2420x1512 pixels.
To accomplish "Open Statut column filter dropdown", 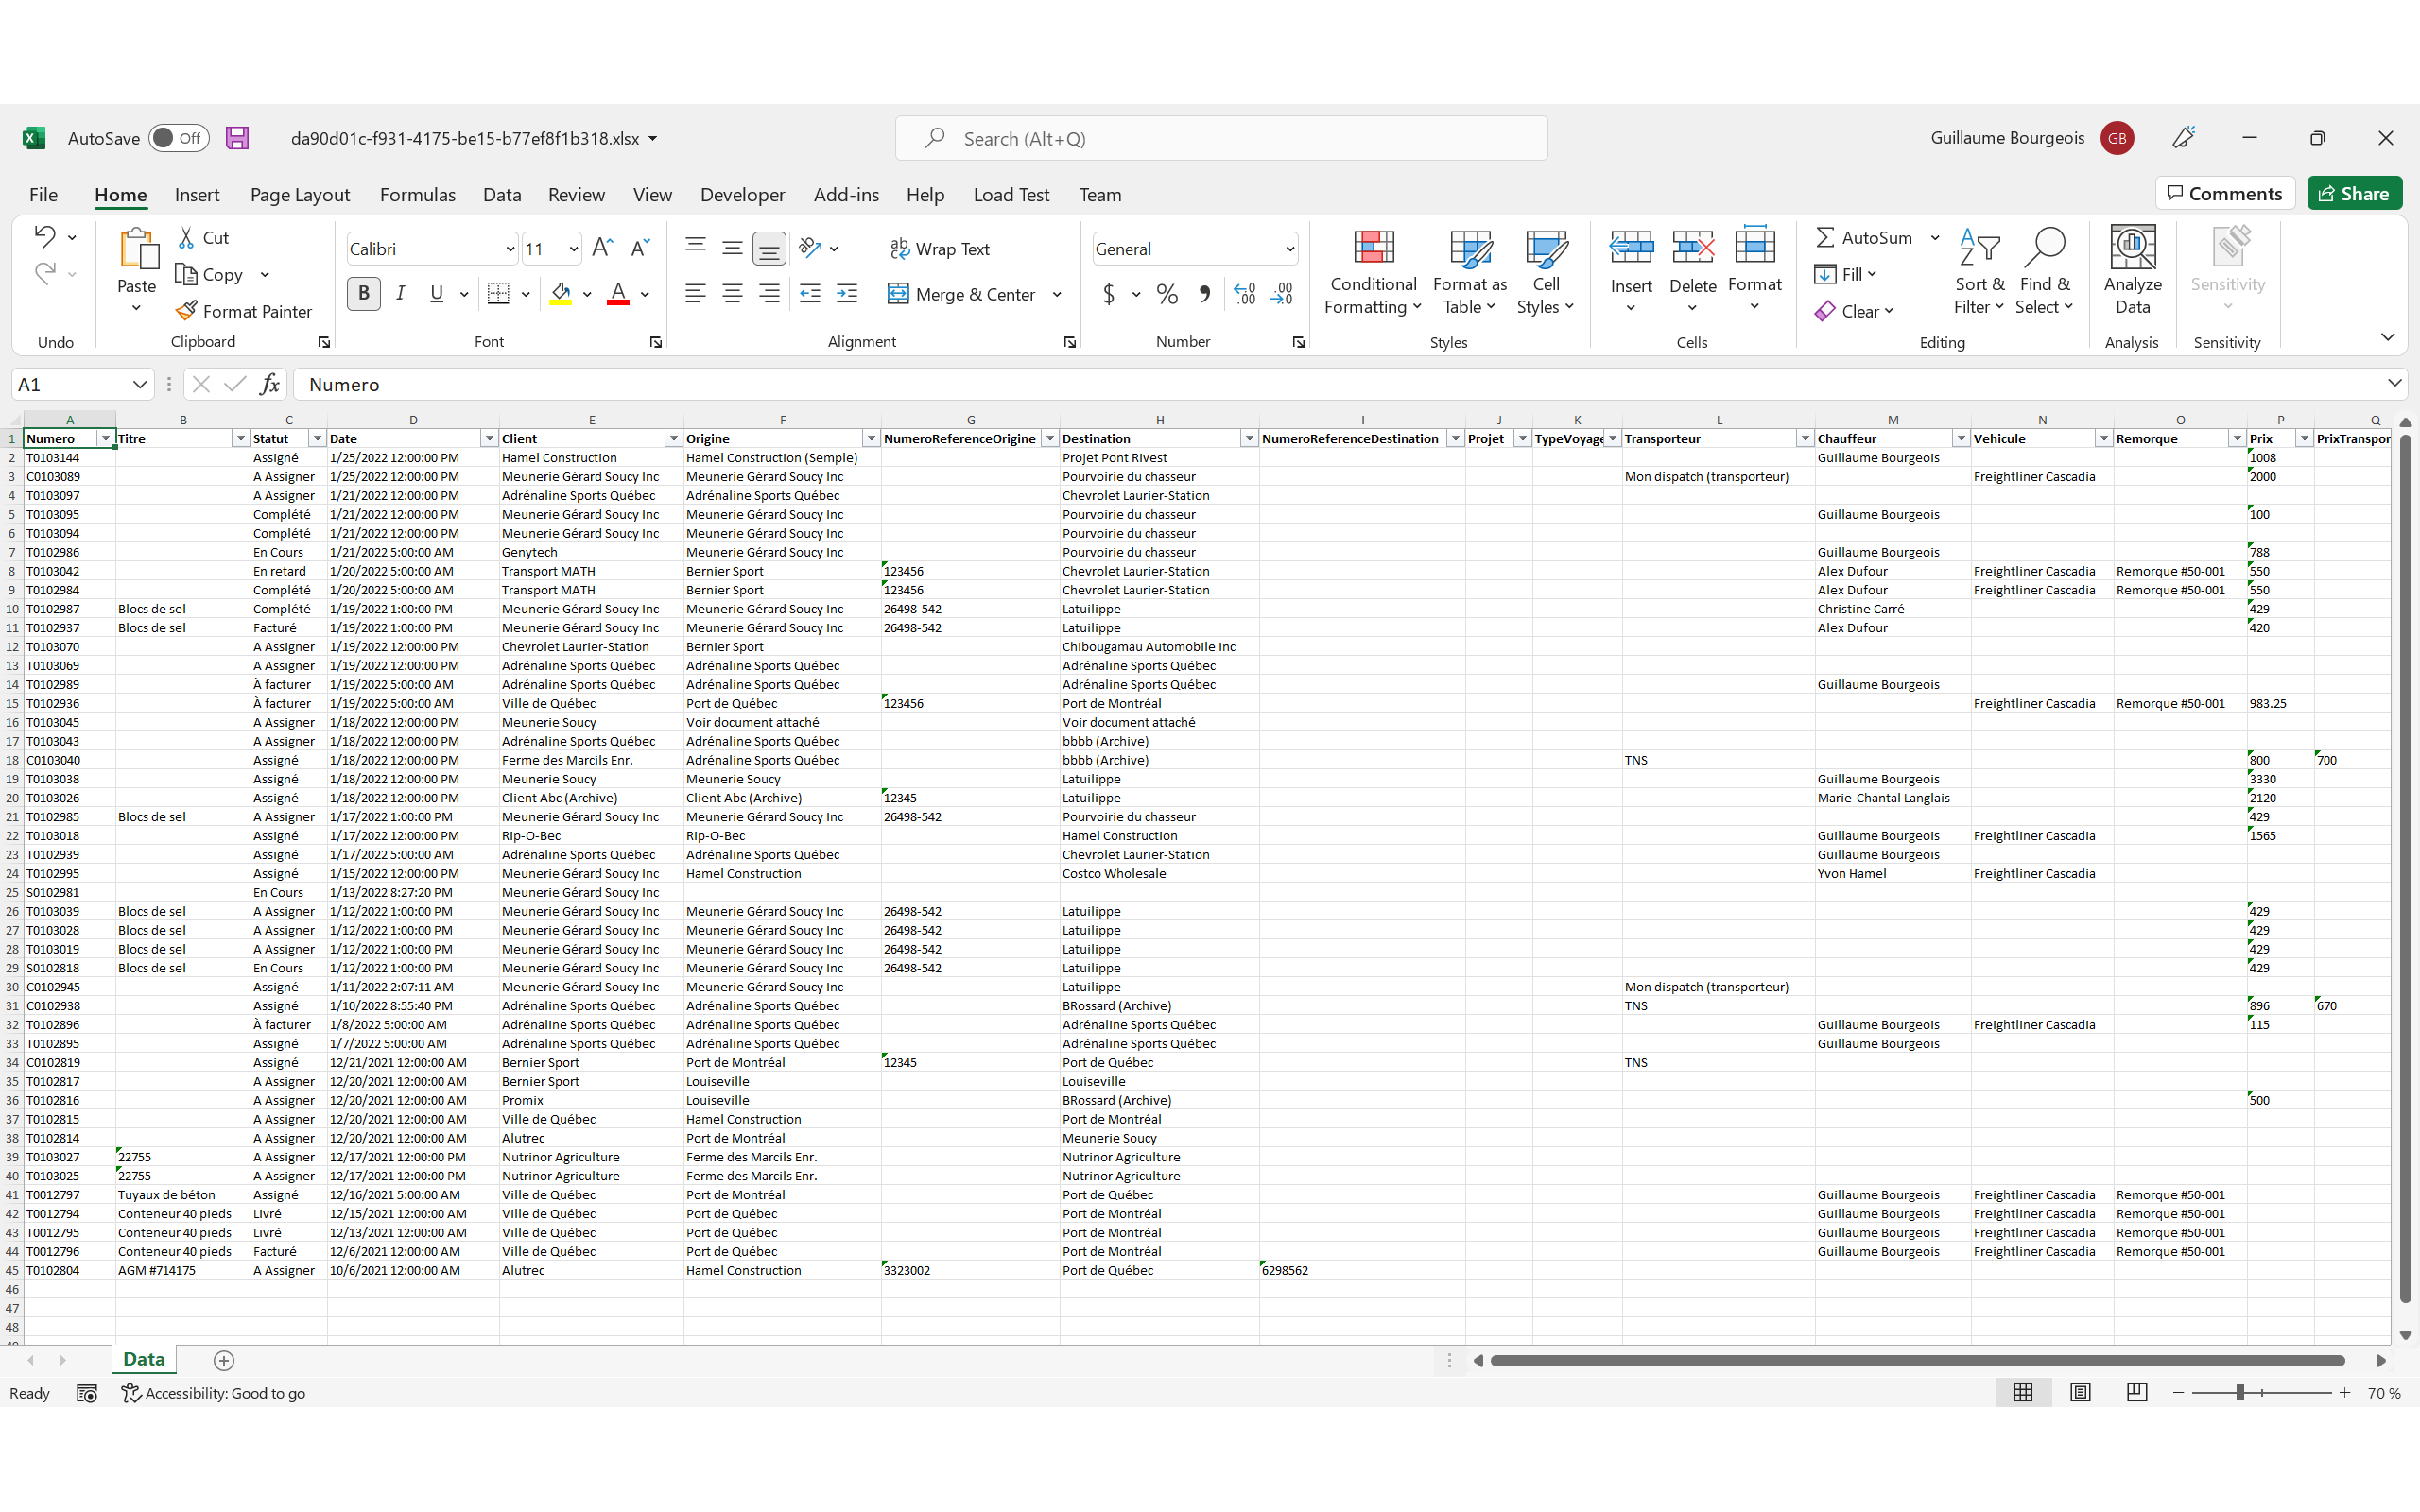I will tap(317, 439).
